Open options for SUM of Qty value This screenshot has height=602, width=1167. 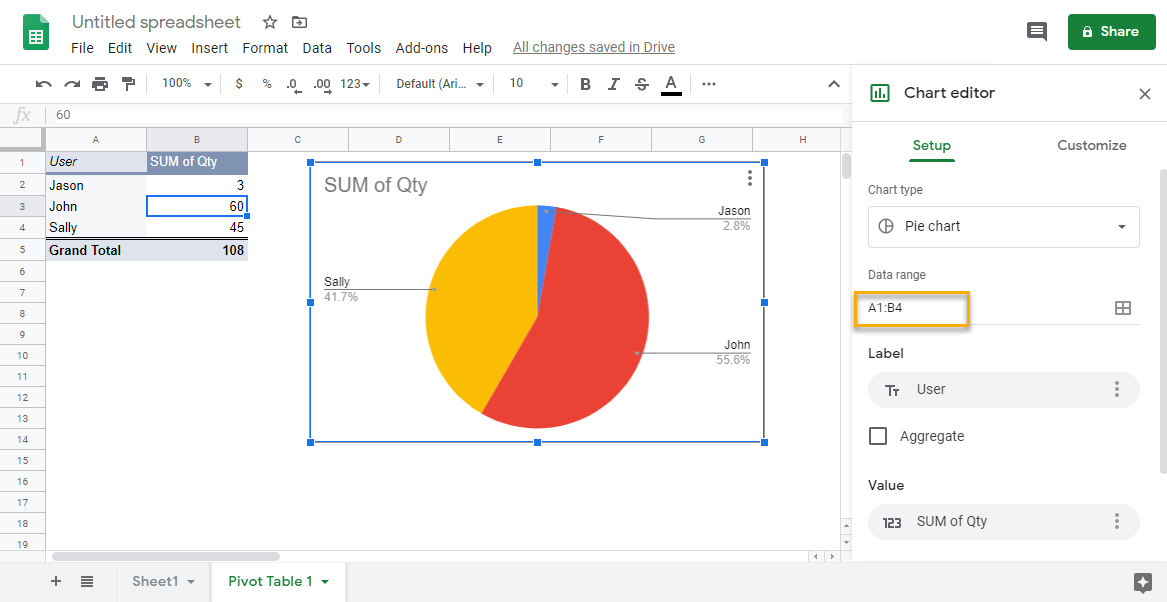(x=1116, y=522)
